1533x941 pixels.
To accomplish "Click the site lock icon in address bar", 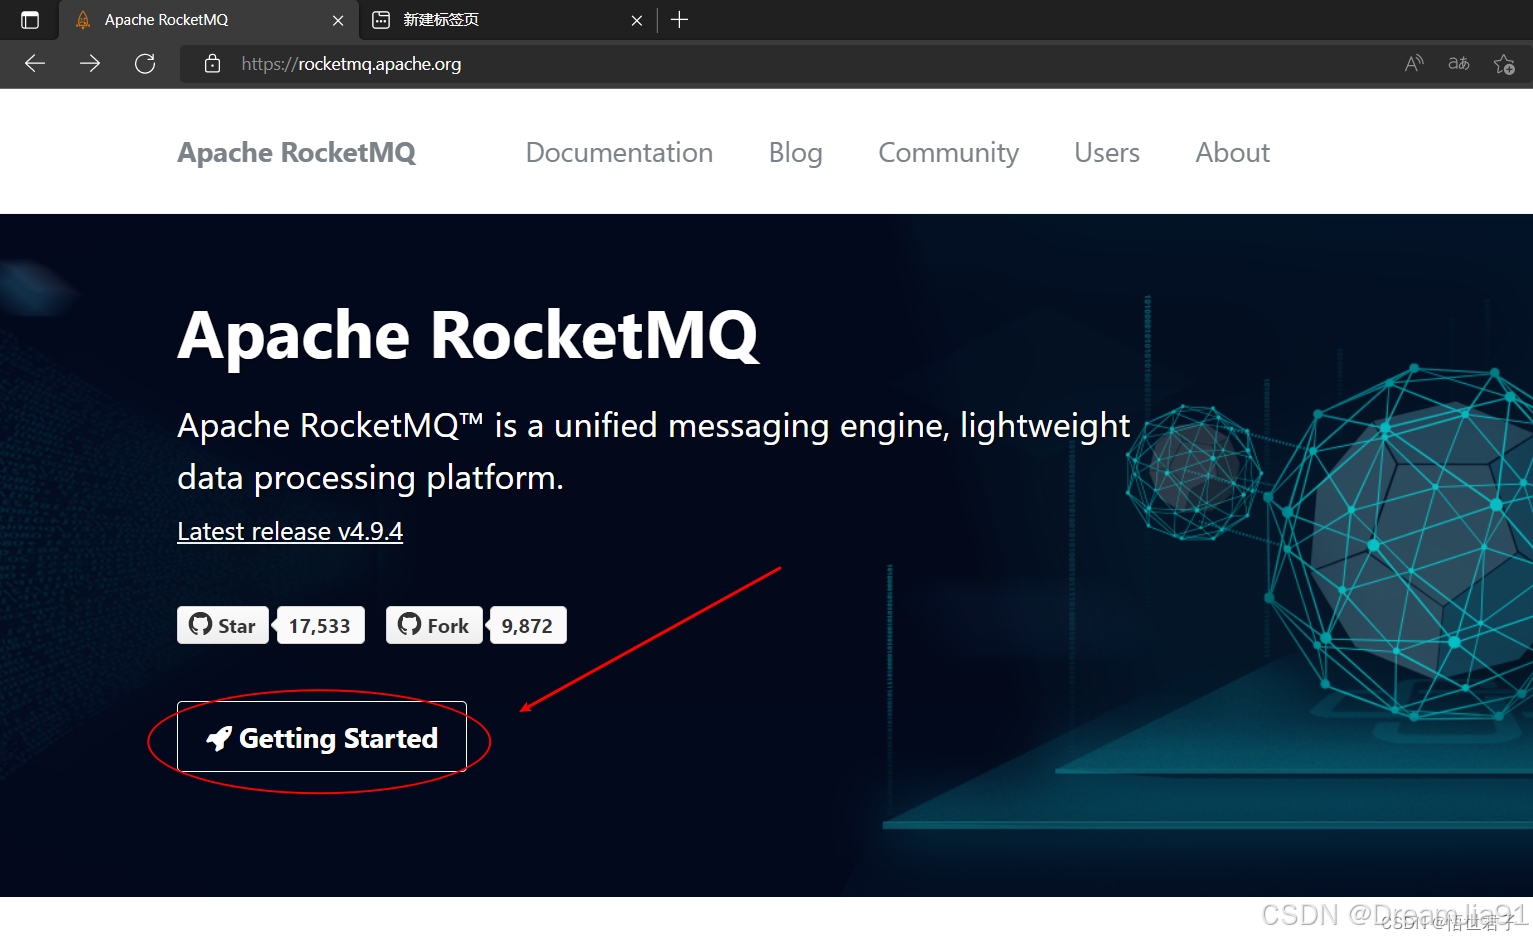I will click(212, 64).
